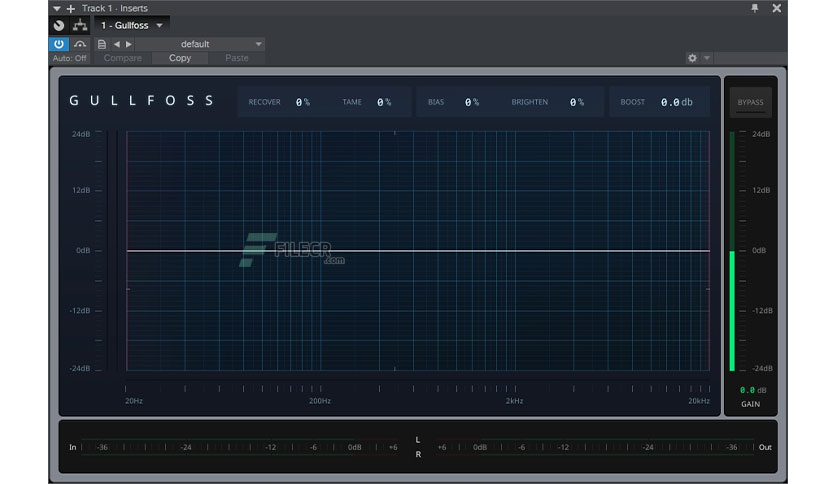Click the 20kHz frequency label
The width and height of the screenshot is (836, 484).
pyautogui.click(x=698, y=401)
